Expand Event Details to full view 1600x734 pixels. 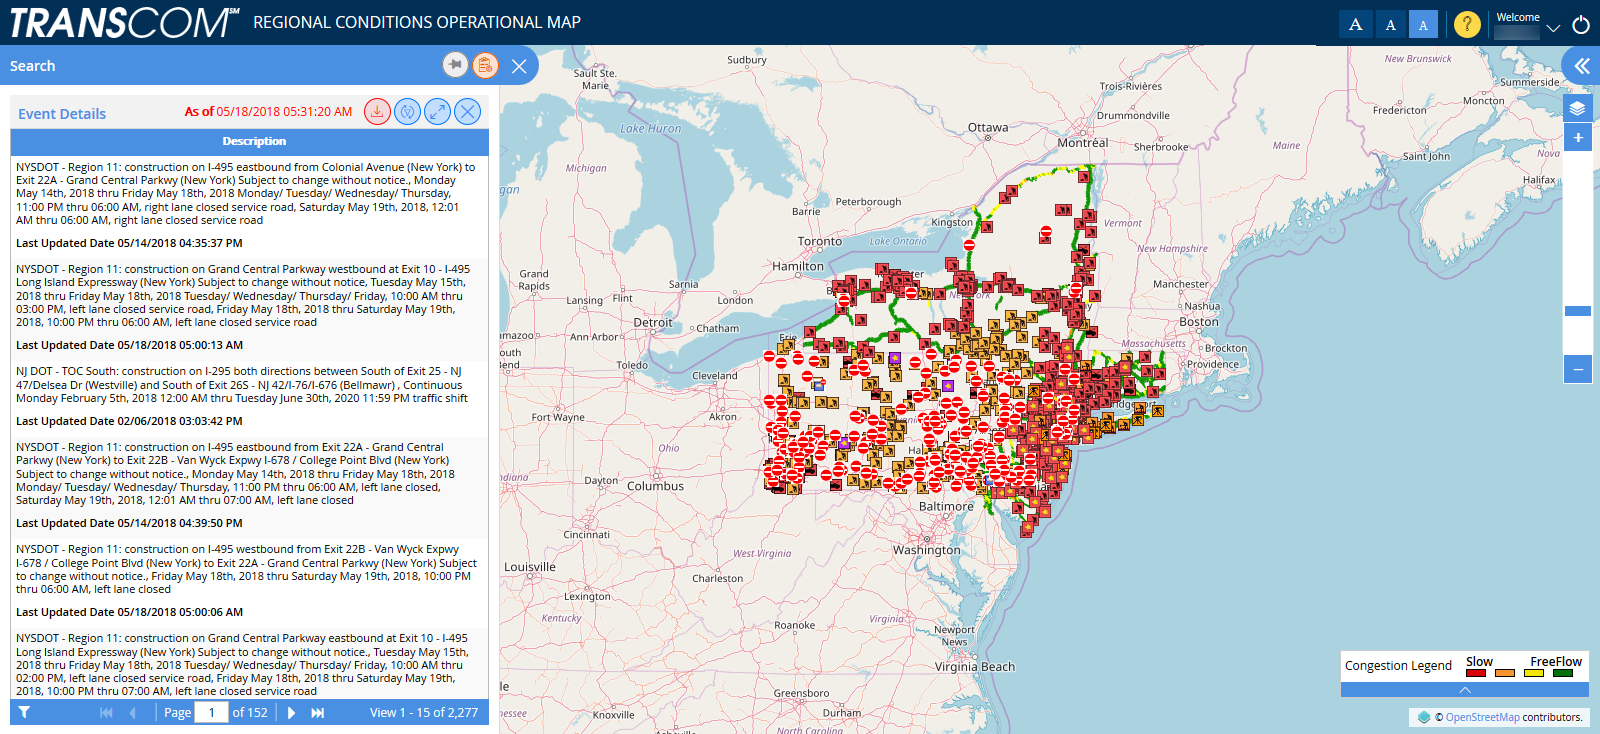437,112
